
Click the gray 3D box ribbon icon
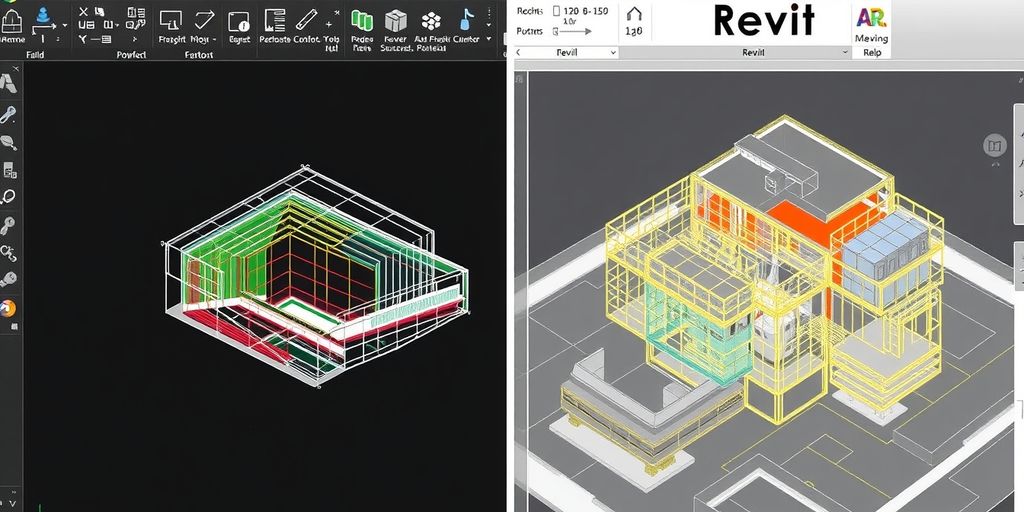[x=395, y=21]
